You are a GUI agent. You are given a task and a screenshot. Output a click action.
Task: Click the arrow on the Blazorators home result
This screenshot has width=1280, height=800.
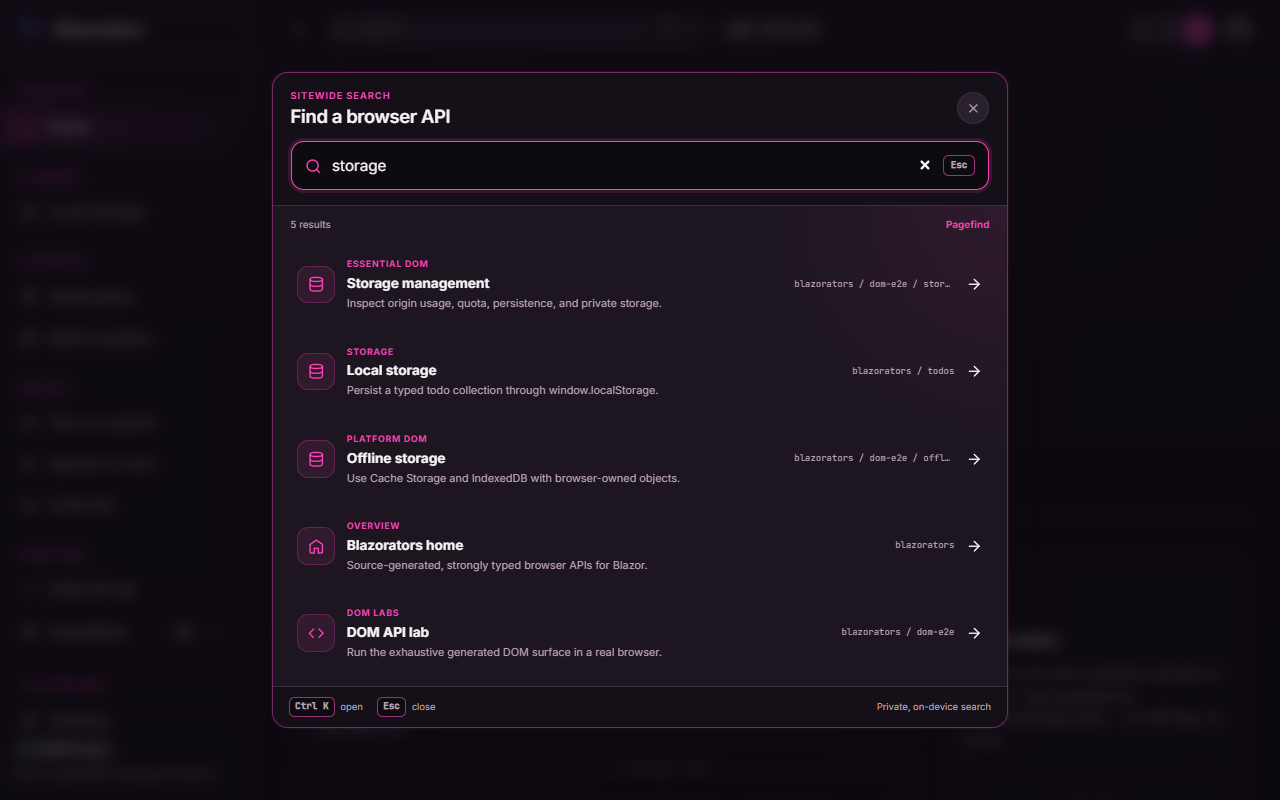[974, 546]
